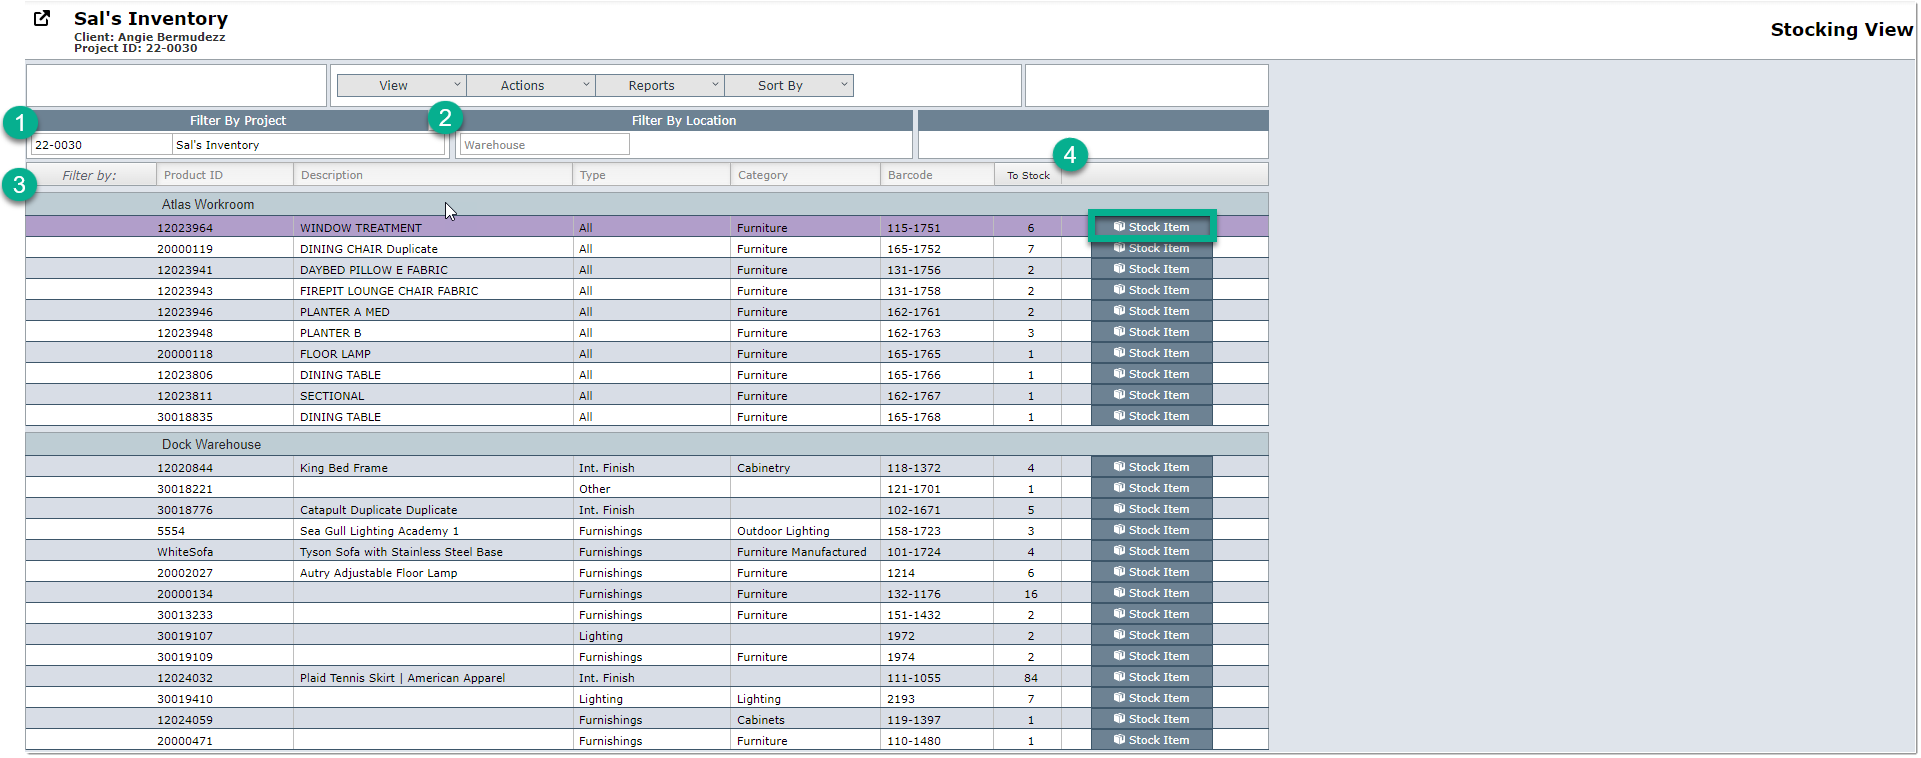Stock Item for product 20000471
Image resolution: width=1921 pixels, height=758 pixels.
[x=1152, y=740]
